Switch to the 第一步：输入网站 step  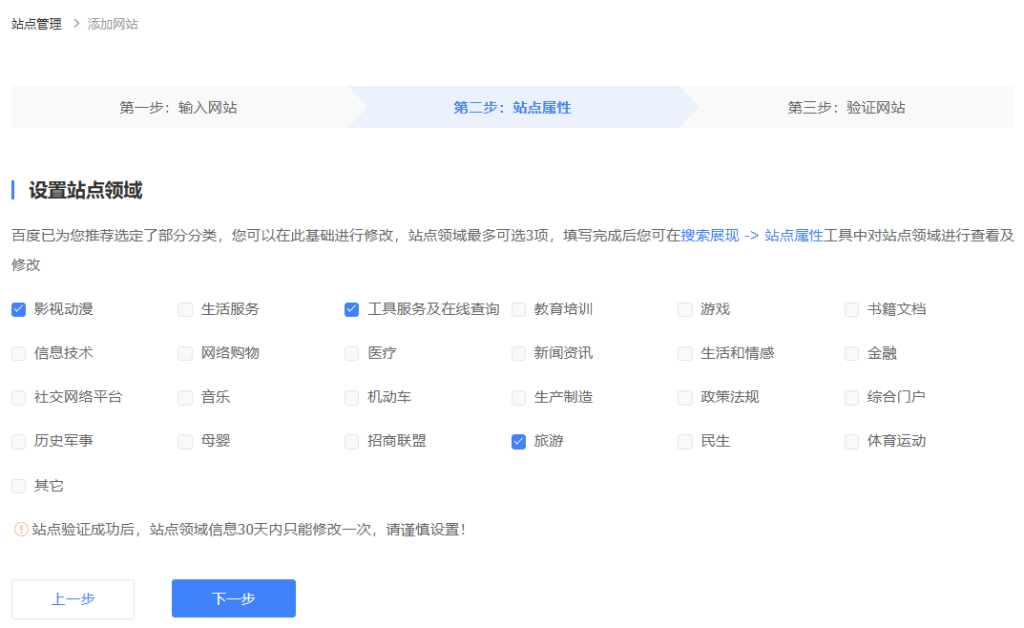pyautogui.click(x=178, y=107)
